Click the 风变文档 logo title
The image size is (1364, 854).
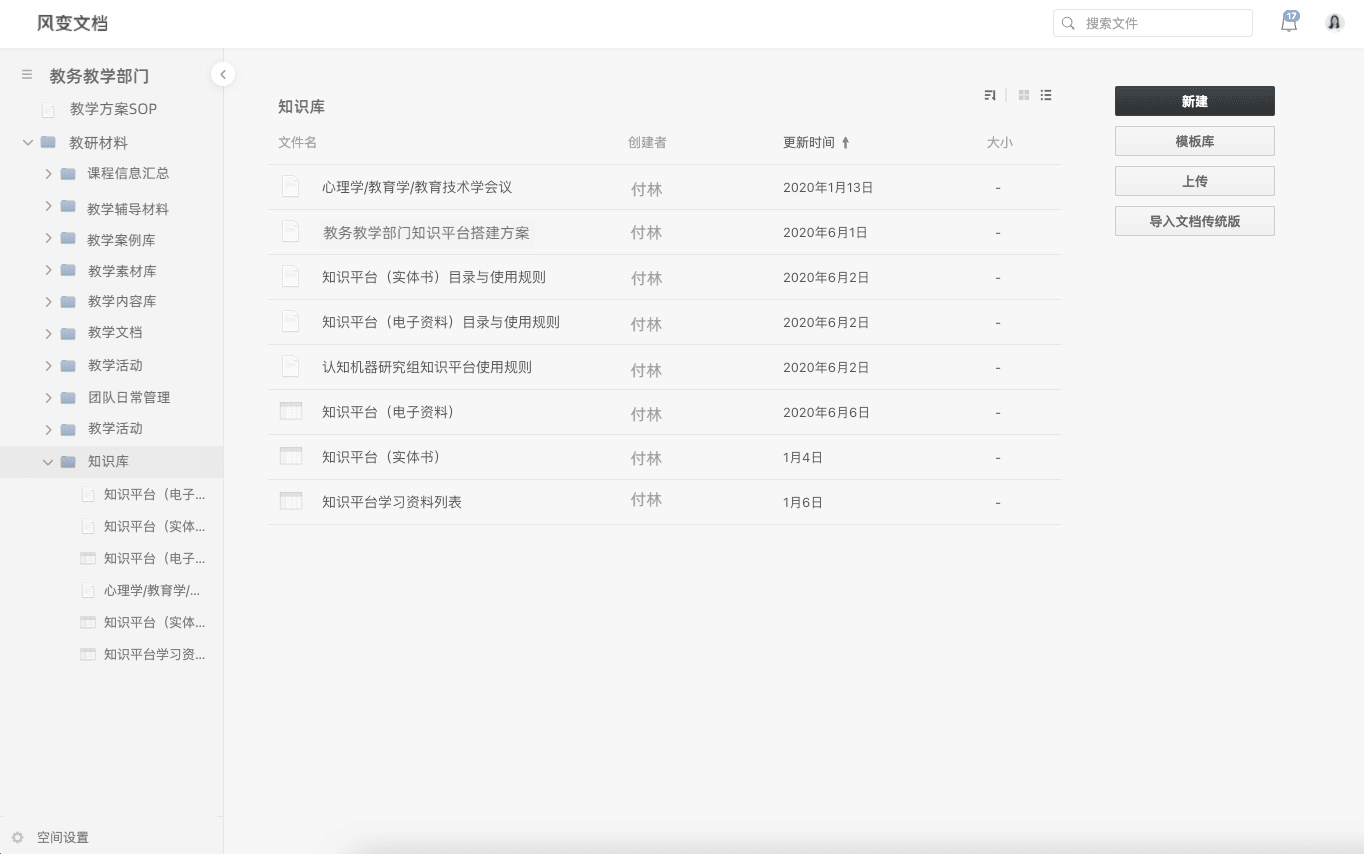pos(72,23)
